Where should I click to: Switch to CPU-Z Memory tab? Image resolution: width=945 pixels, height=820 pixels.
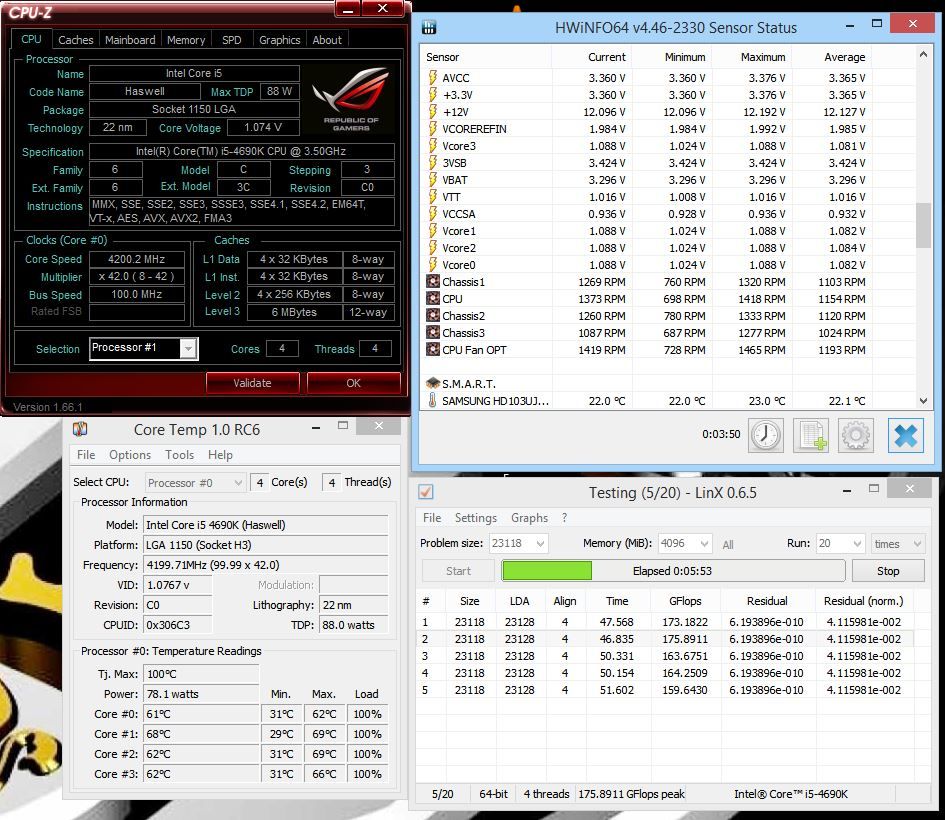[186, 40]
